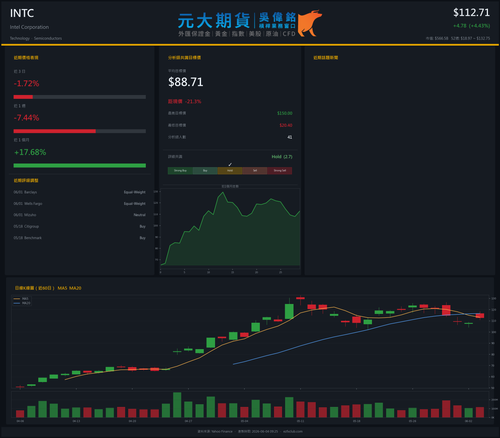This screenshot has width=500, height=438.
Task: Select the Strong Sell rating segment
Action: [x=280, y=171]
